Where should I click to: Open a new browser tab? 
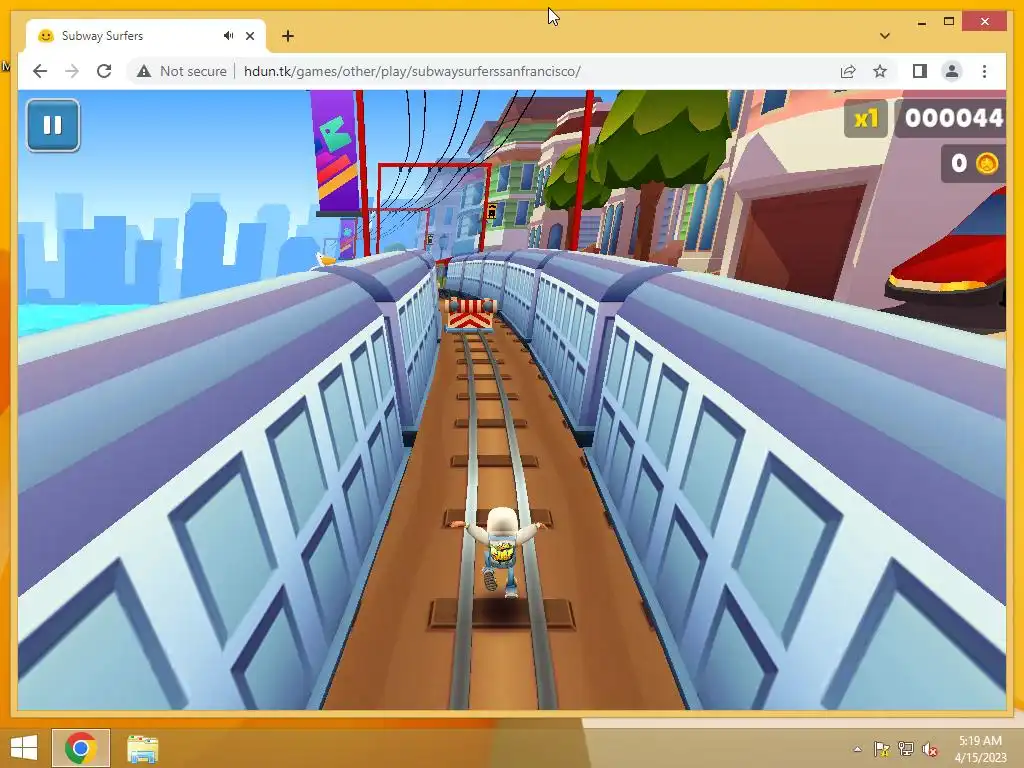(288, 36)
